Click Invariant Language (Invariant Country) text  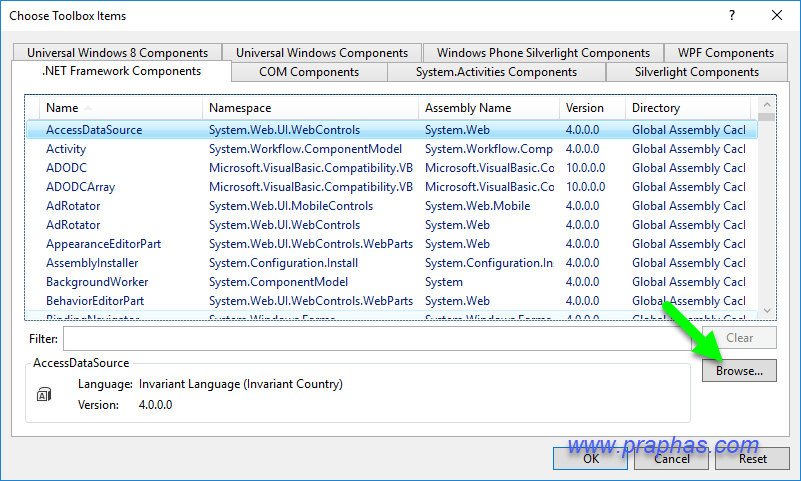point(241,384)
